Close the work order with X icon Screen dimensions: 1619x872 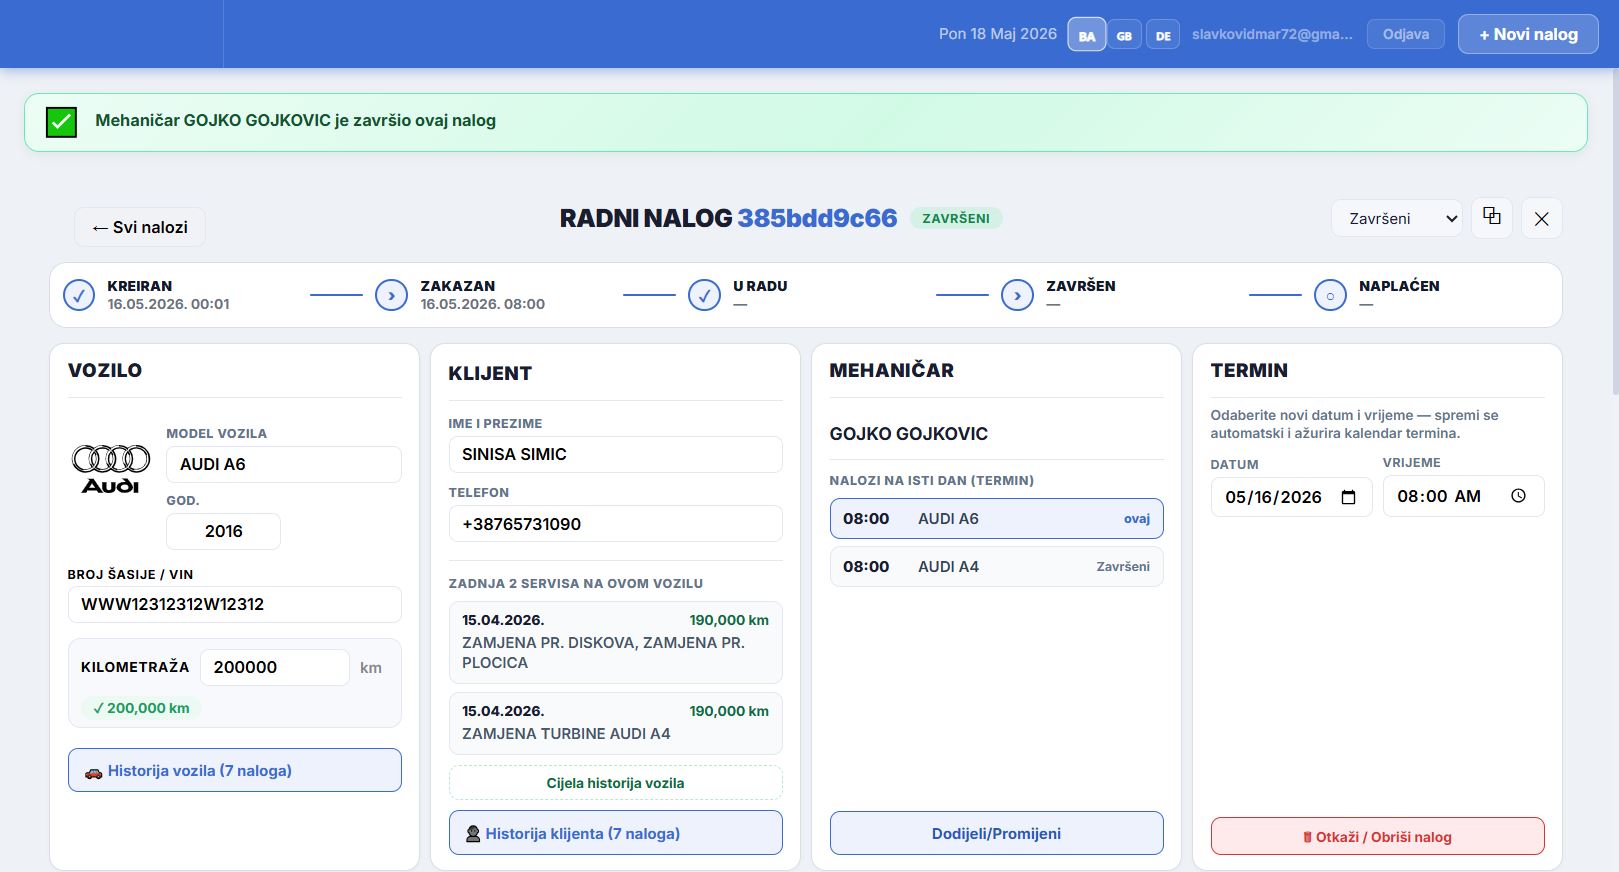pyautogui.click(x=1541, y=218)
